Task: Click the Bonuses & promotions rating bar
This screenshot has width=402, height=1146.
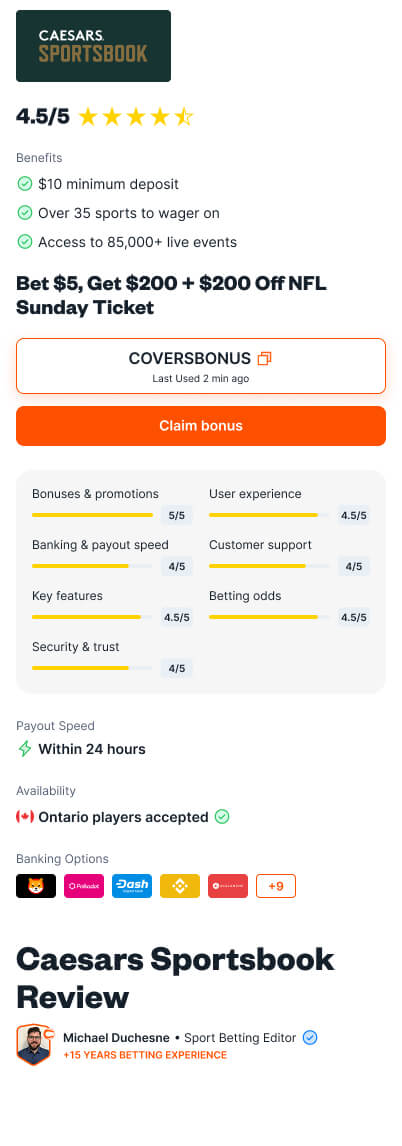Action: click(x=92, y=515)
